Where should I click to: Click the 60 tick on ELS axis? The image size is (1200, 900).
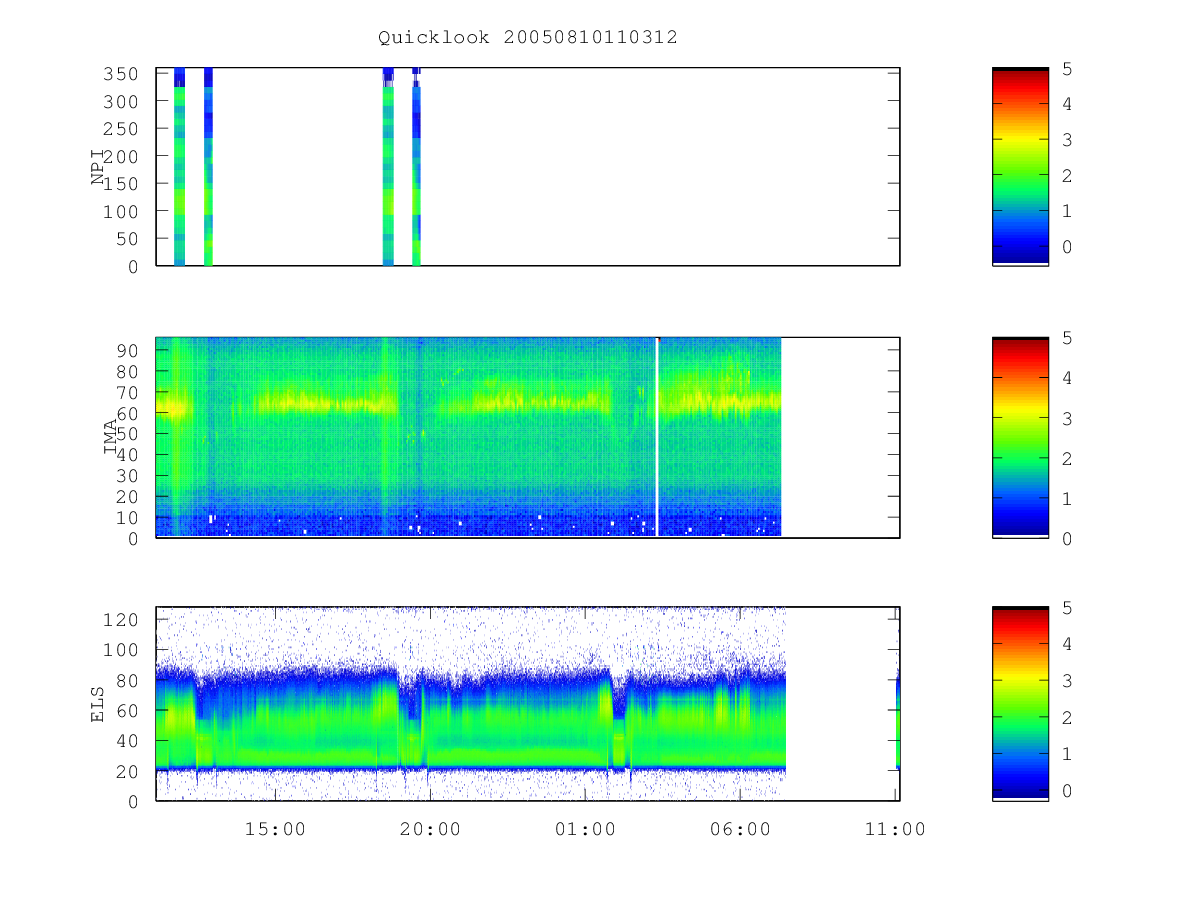(x=127, y=711)
